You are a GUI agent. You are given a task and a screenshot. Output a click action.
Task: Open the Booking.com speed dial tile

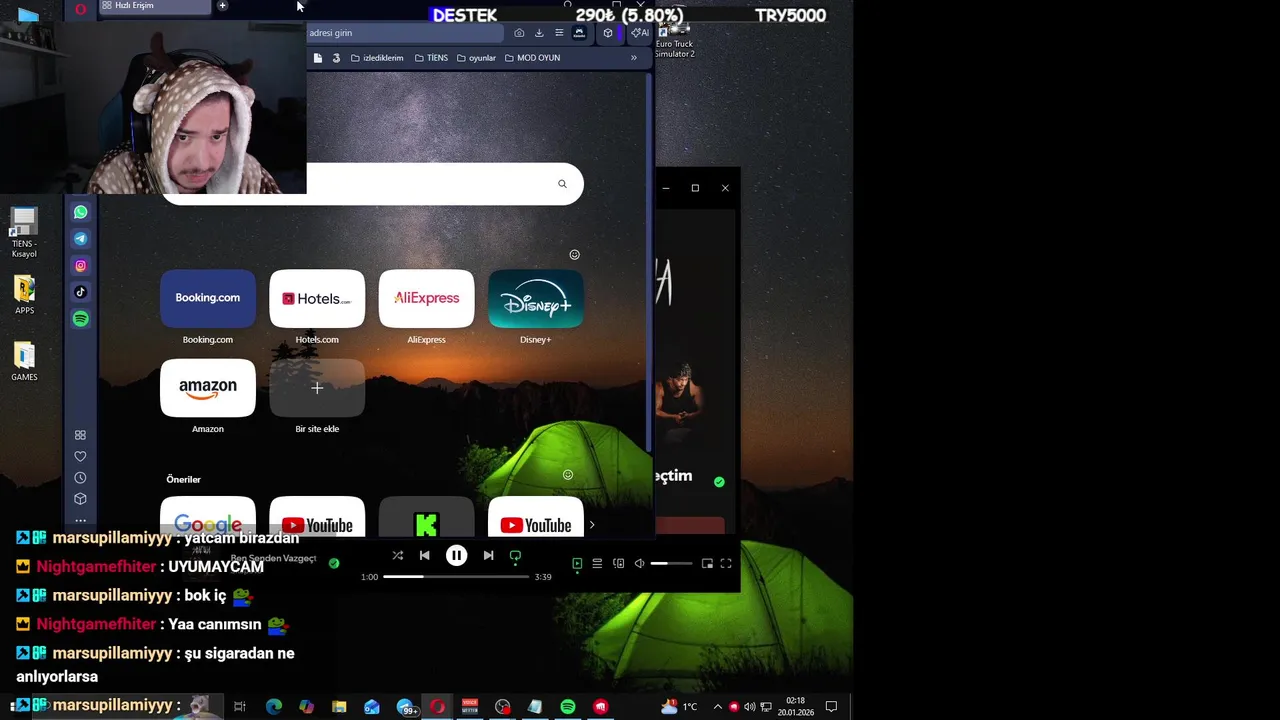tap(208, 298)
